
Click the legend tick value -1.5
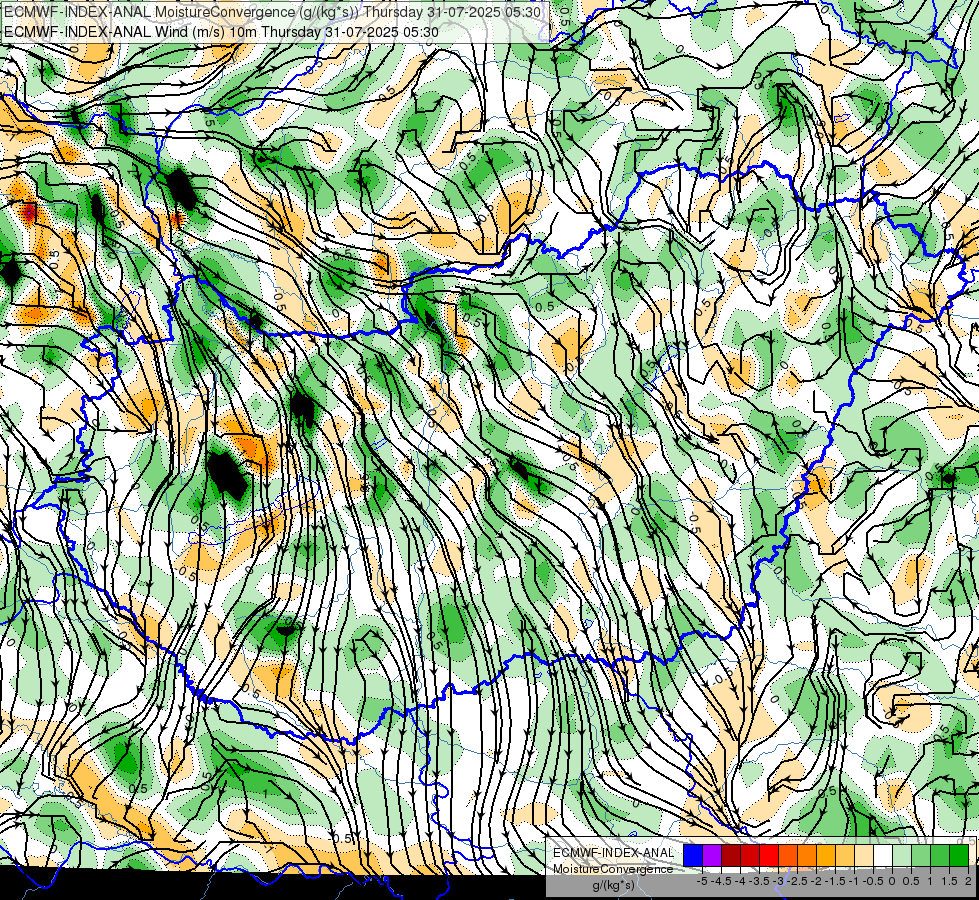pos(835,881)
